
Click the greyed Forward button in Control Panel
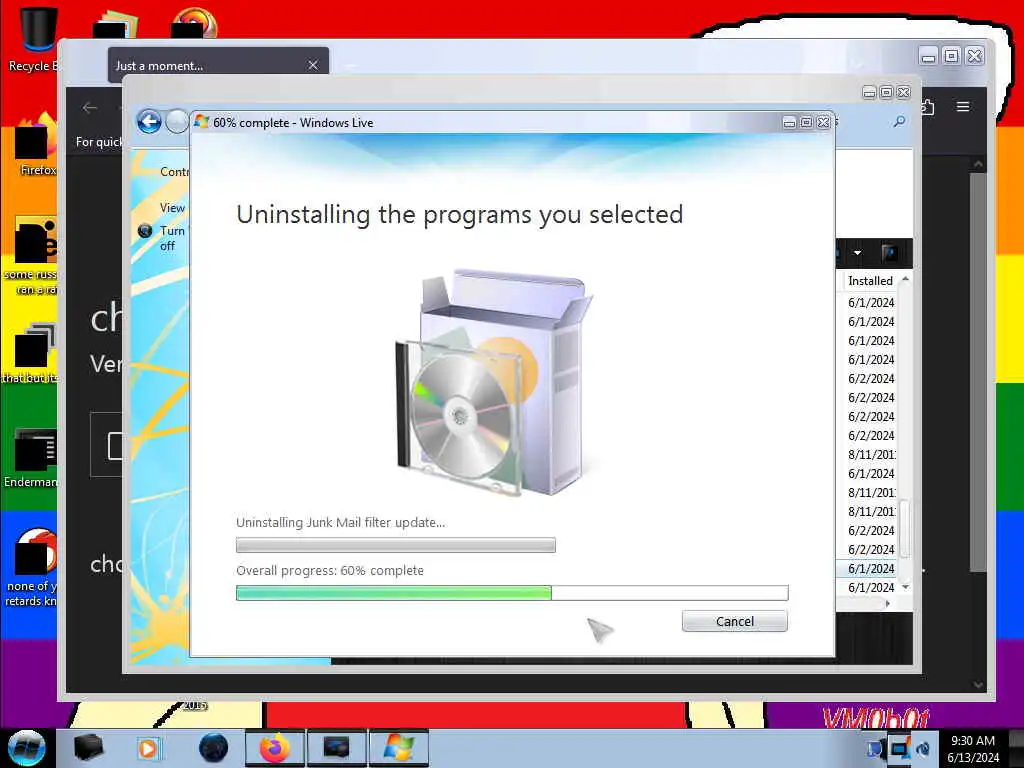(176, 121)
